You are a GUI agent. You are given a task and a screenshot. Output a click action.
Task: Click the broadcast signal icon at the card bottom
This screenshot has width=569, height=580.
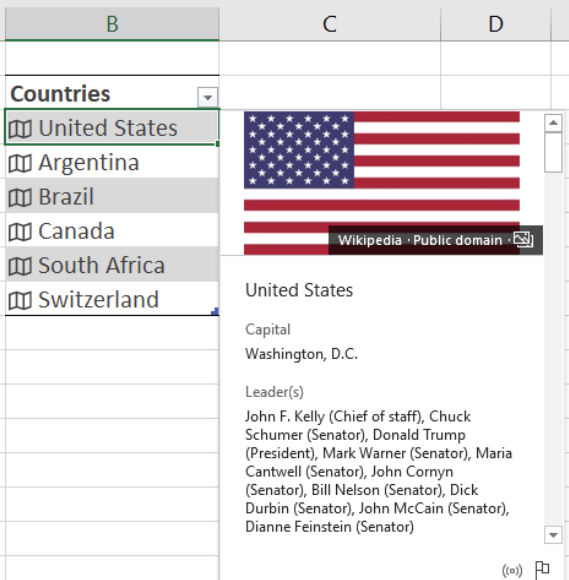(512, 570)
